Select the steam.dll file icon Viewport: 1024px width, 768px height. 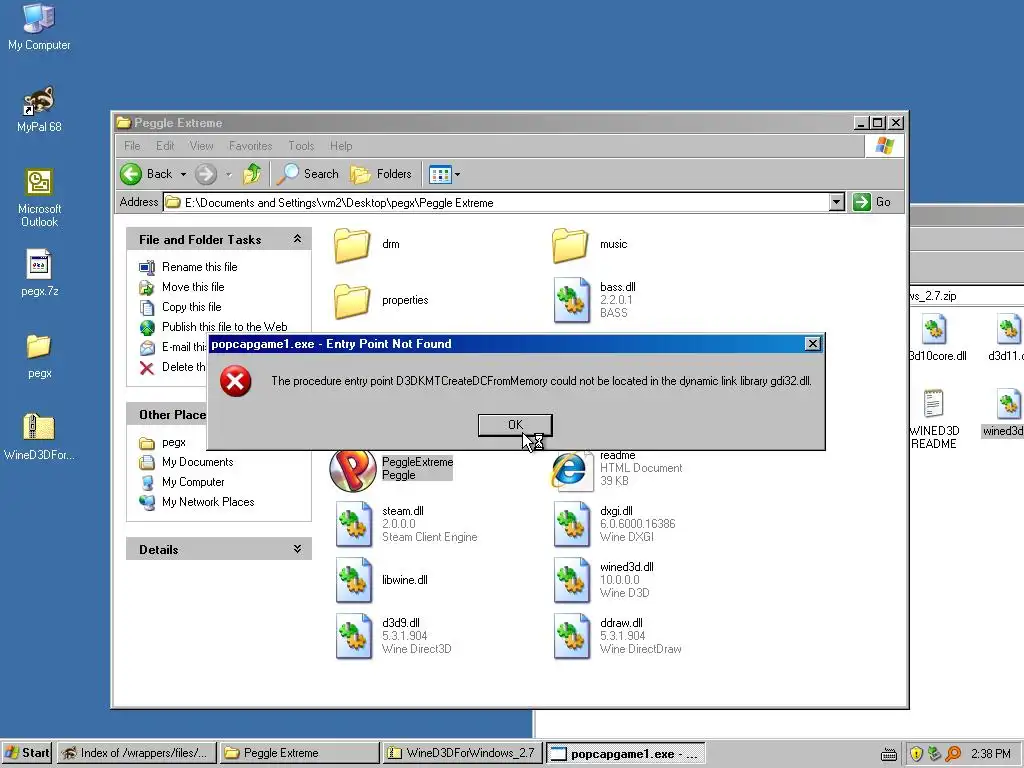[x=354, y=524]
